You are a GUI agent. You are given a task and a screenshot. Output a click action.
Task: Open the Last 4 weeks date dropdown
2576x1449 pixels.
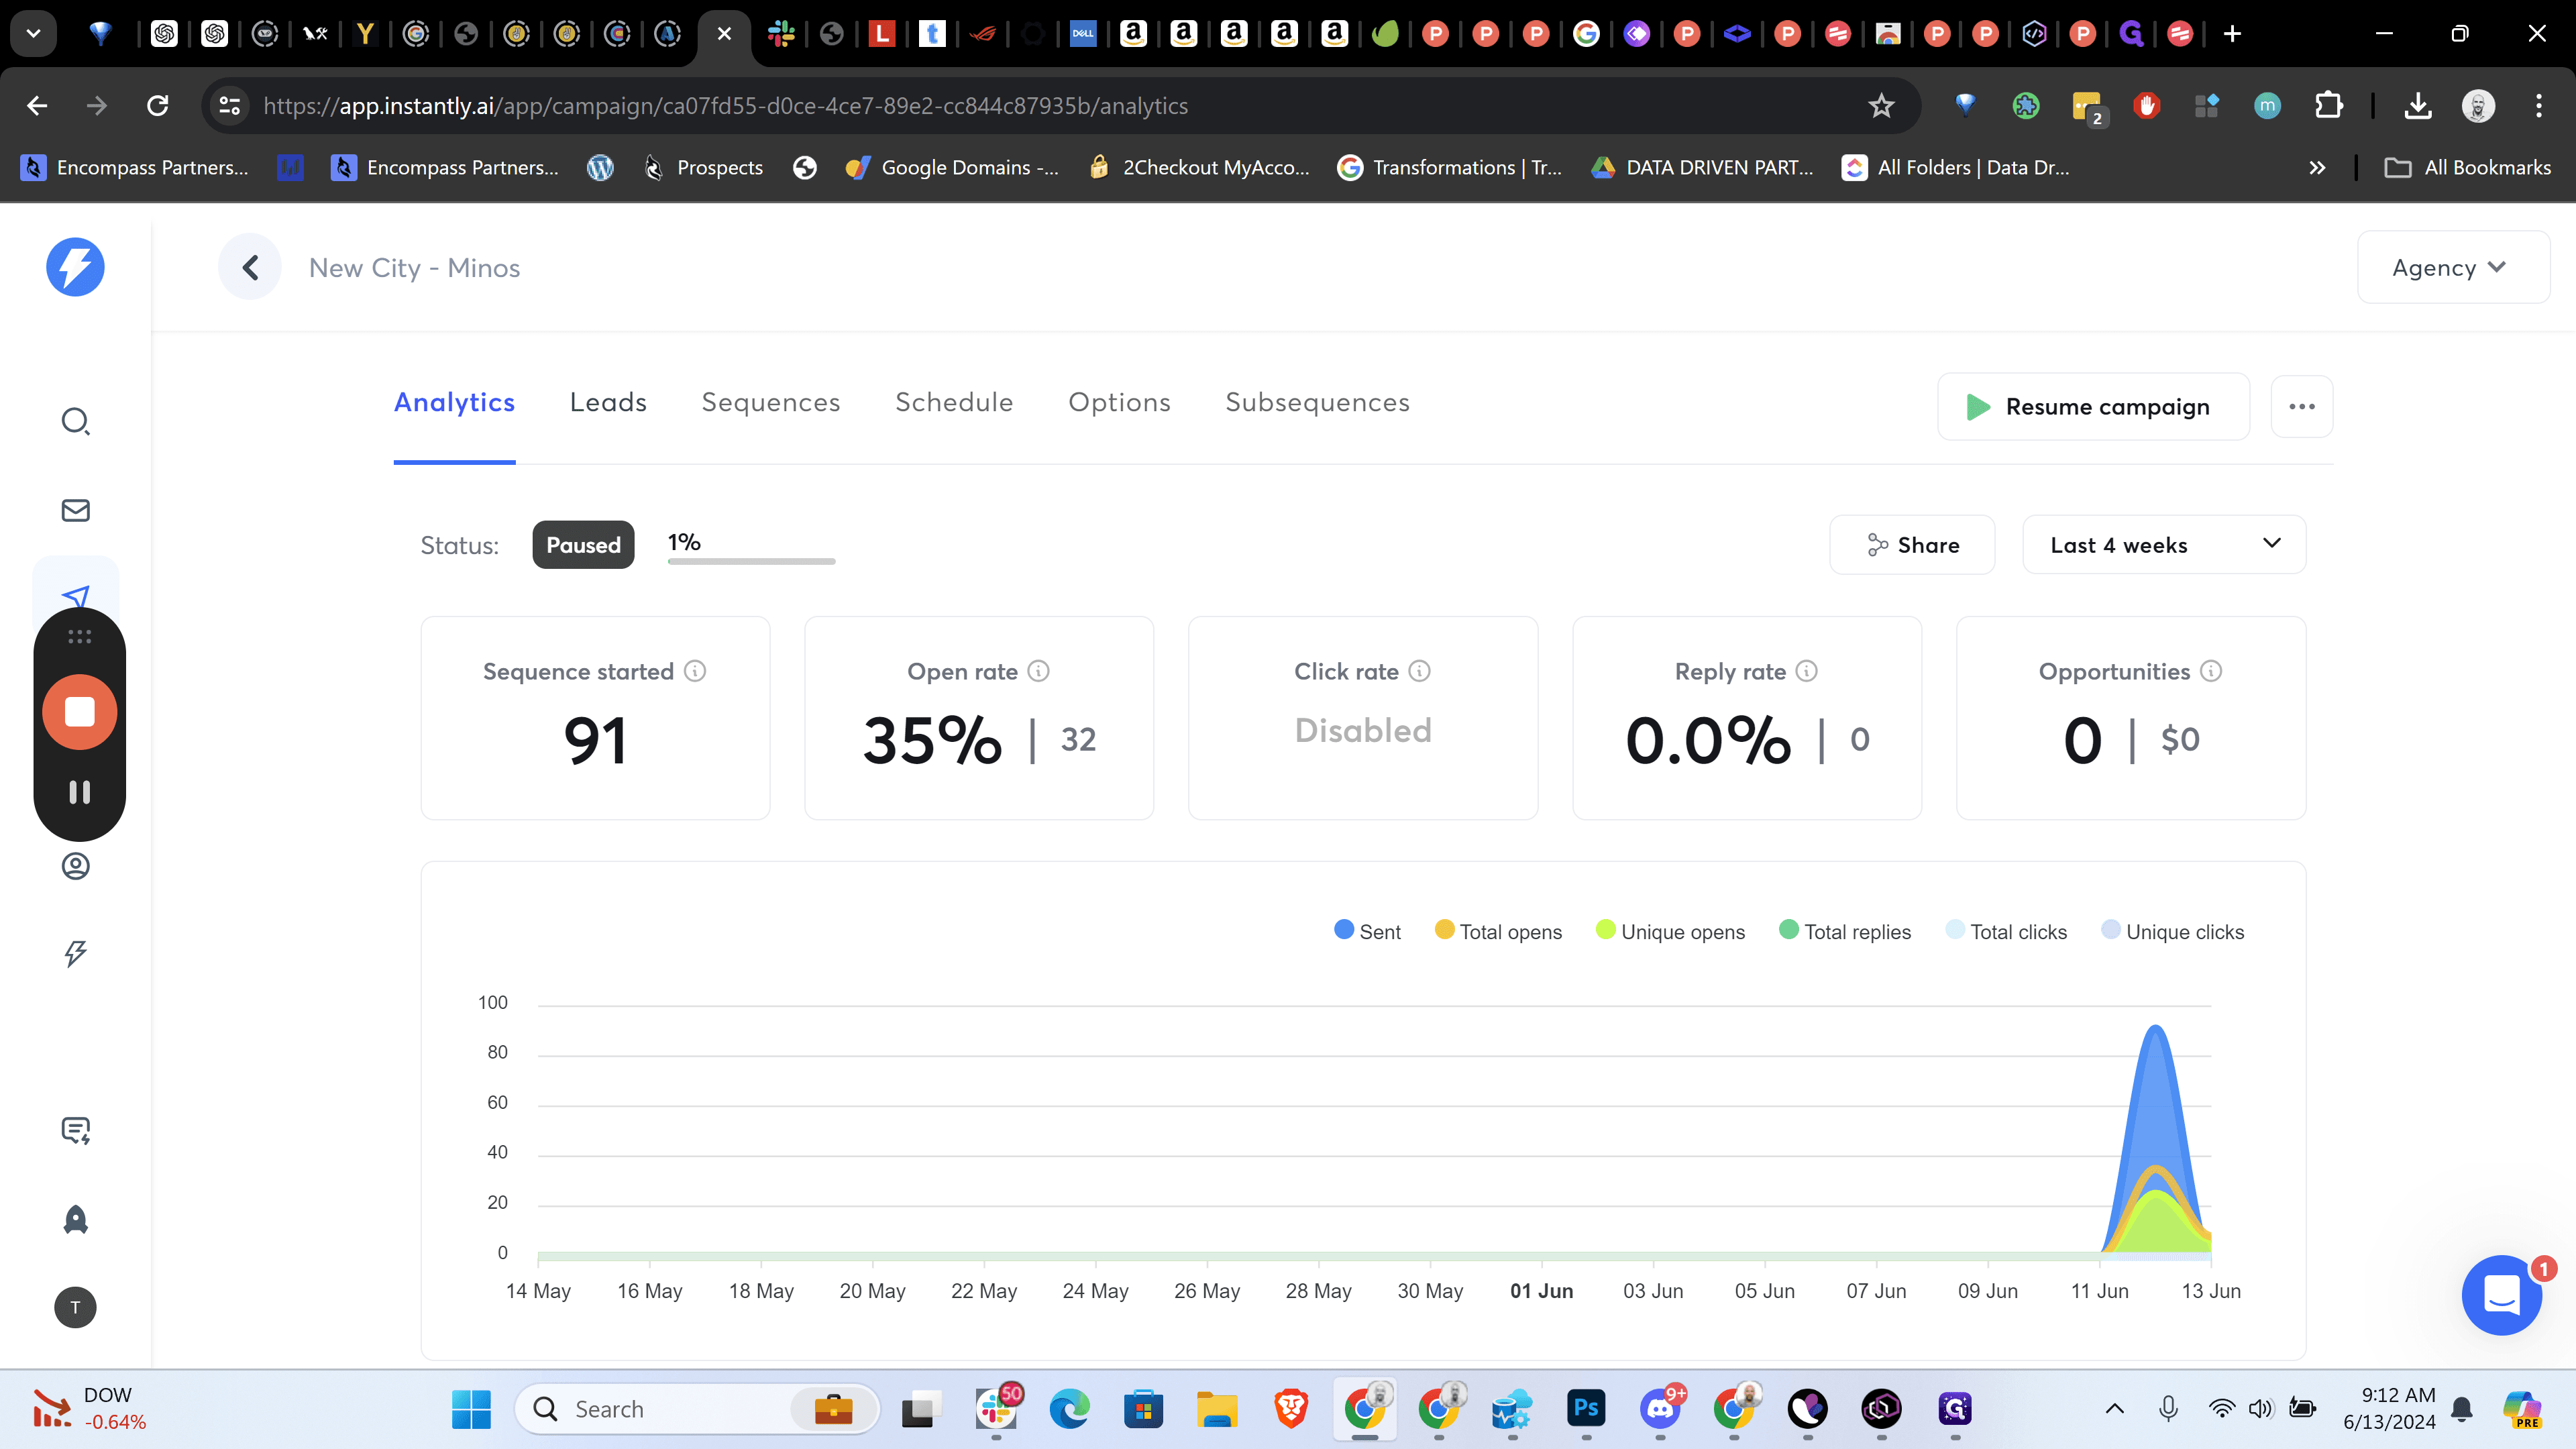click(2164, 544)
